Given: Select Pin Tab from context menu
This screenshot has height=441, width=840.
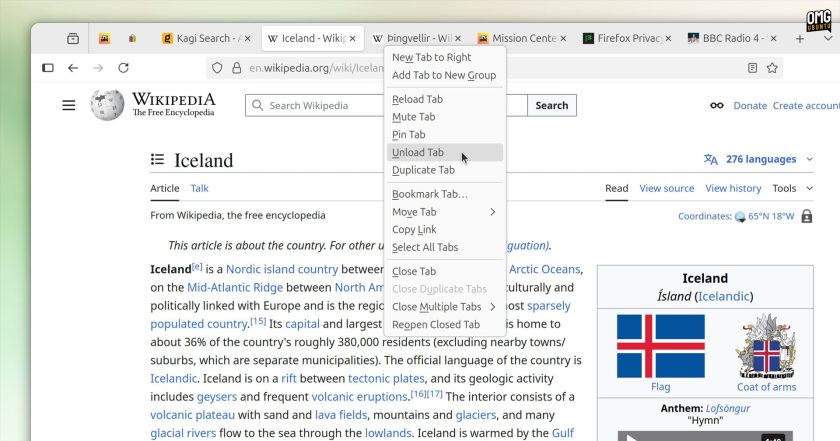Looking at the screenshot, I should point(445,134).
